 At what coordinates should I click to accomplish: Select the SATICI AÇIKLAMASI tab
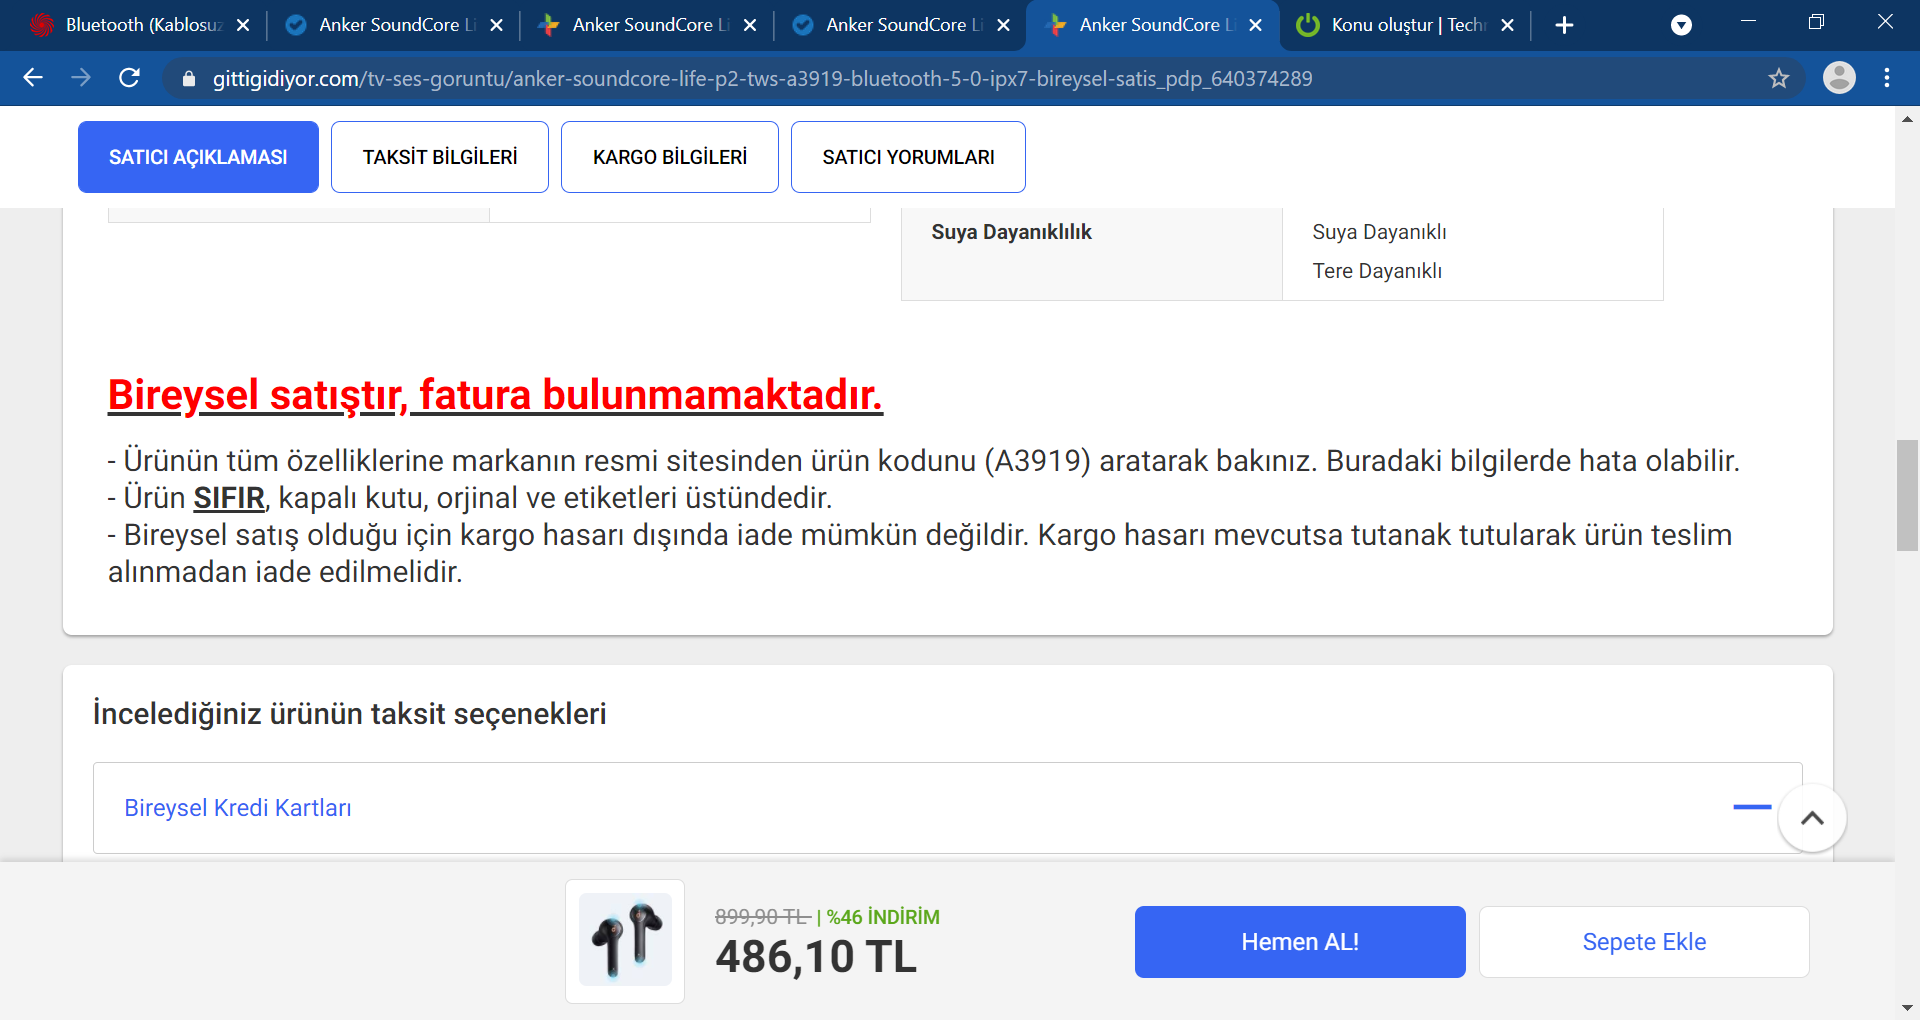pyautogui.click(x=198, y=157)
